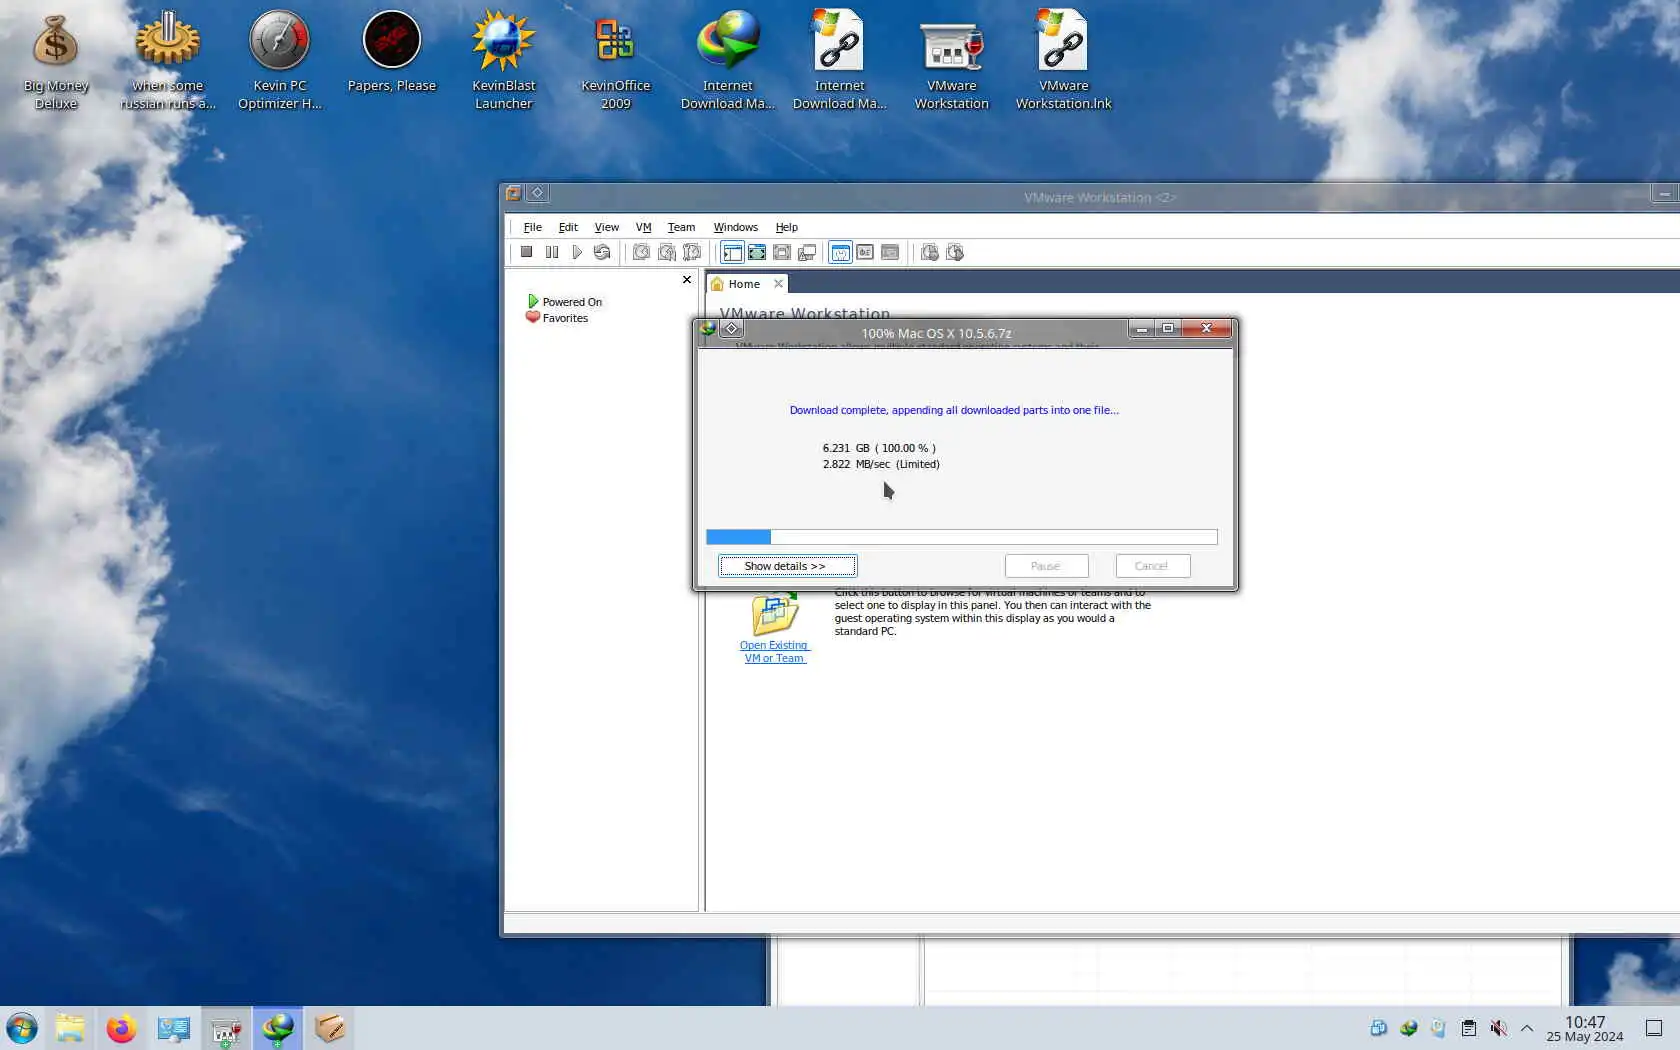Click the Power On play icon in VMware toolbar

click(x=577, y=252)
